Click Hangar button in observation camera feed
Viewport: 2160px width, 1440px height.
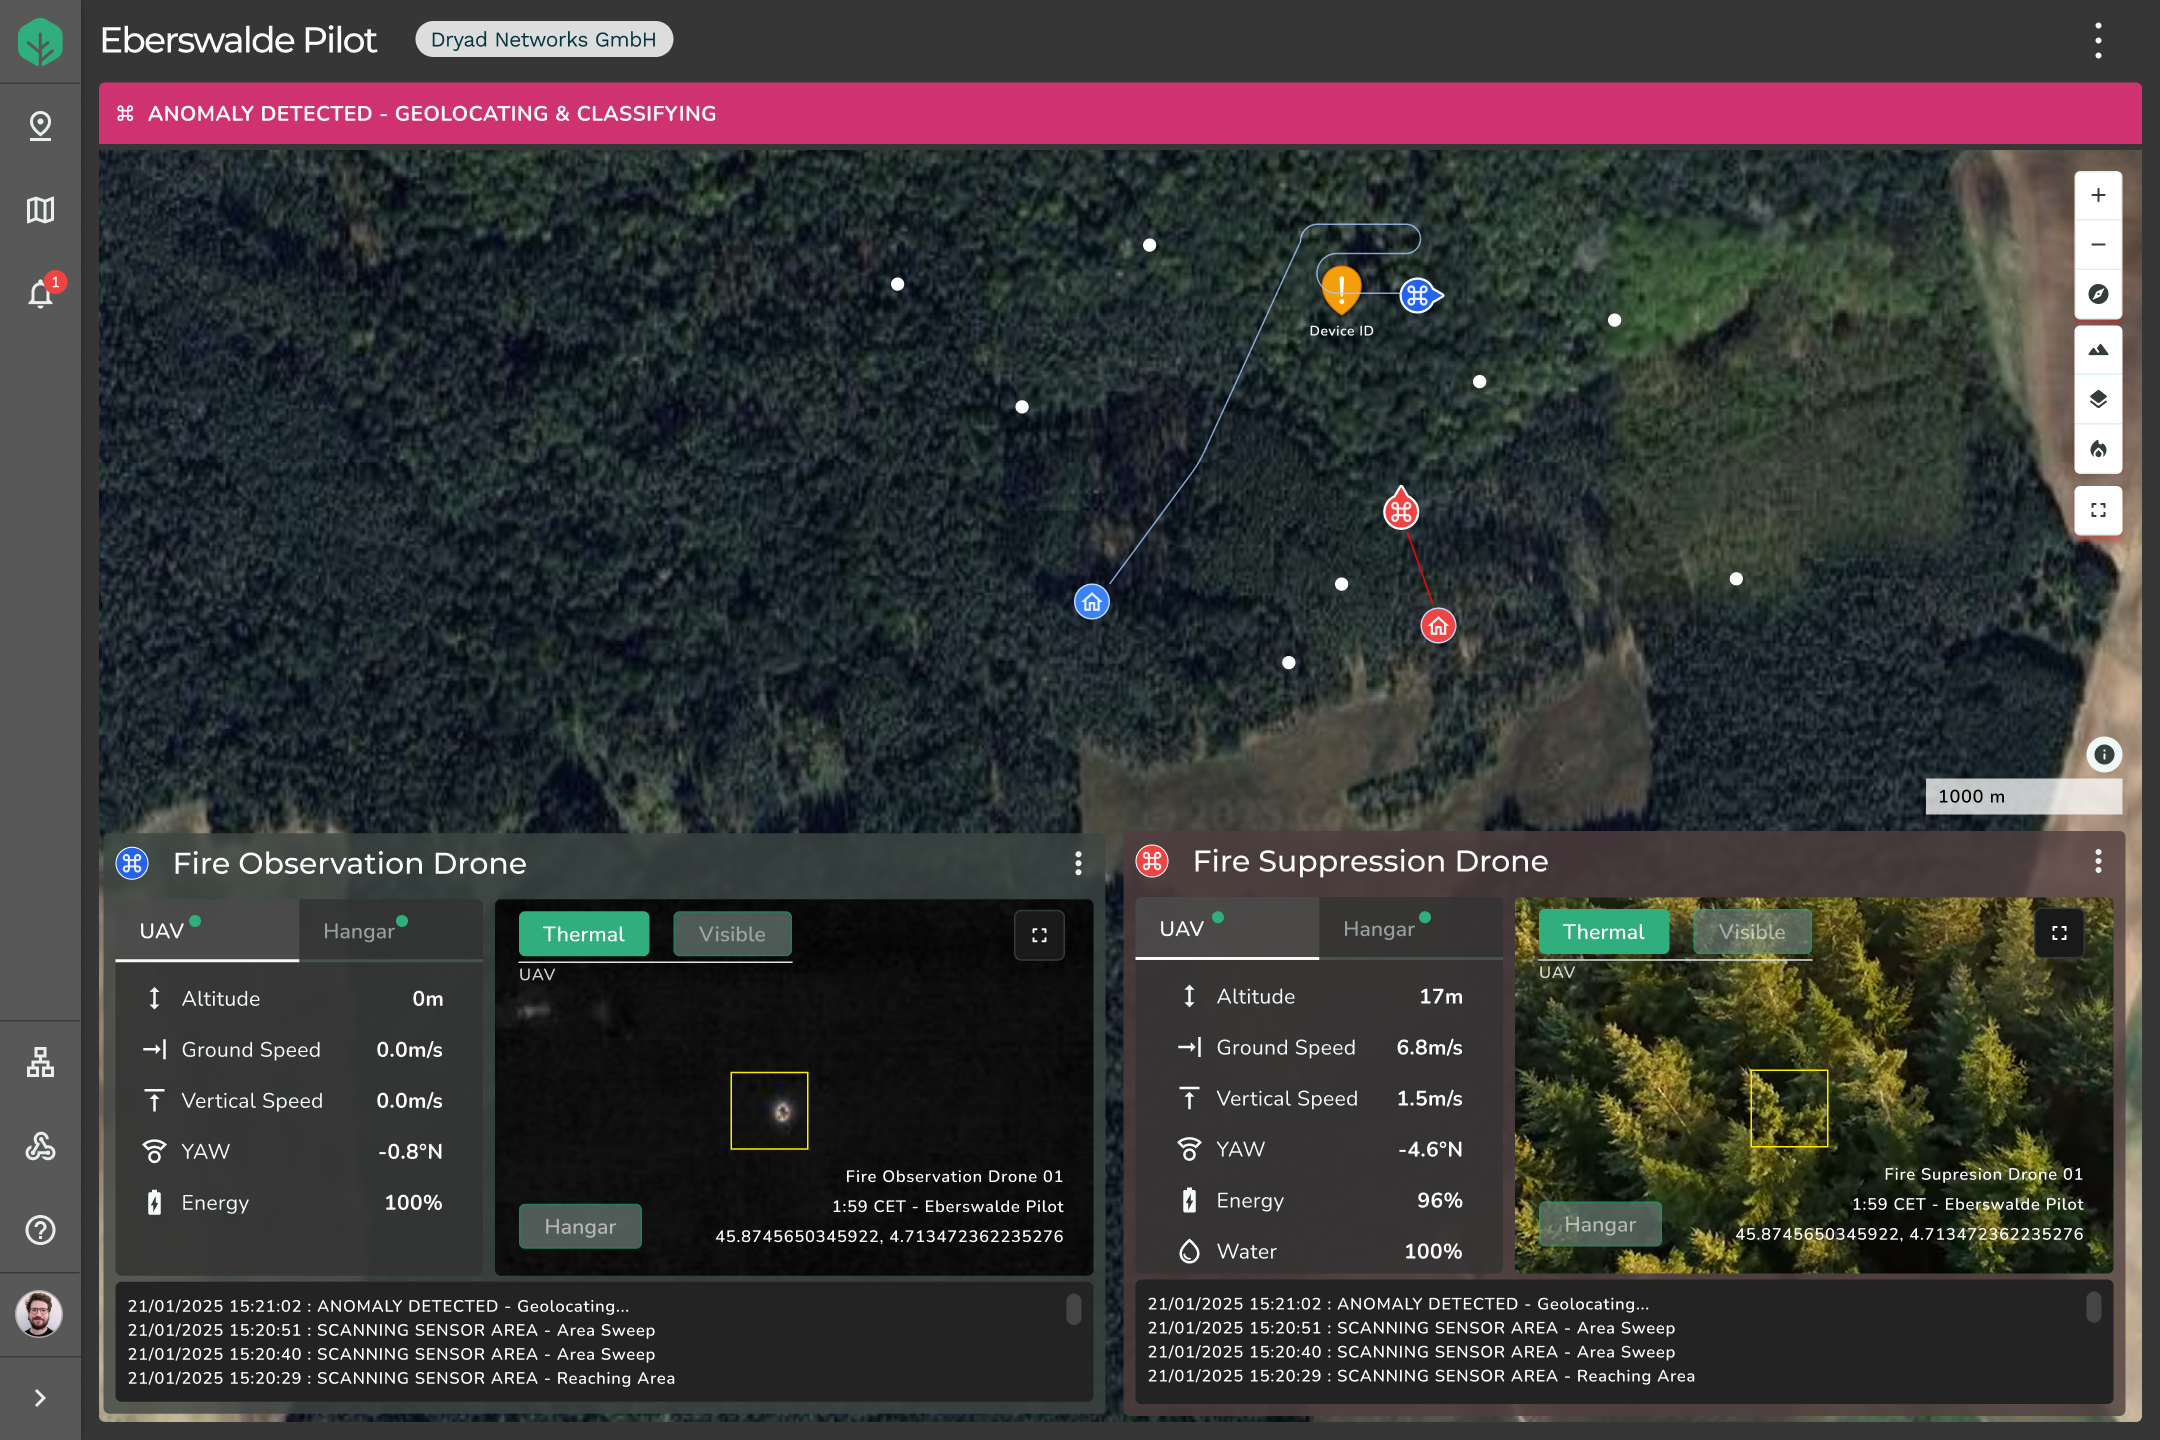click(x=580, y=1227)
